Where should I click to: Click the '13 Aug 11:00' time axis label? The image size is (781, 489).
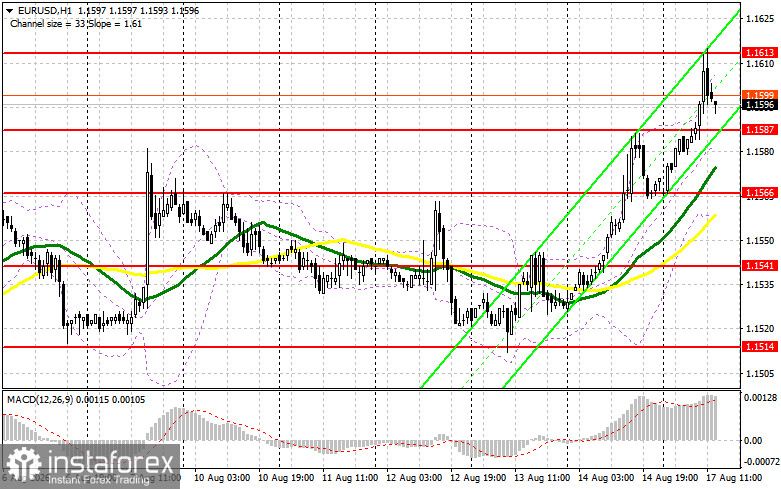click(542, 478)
